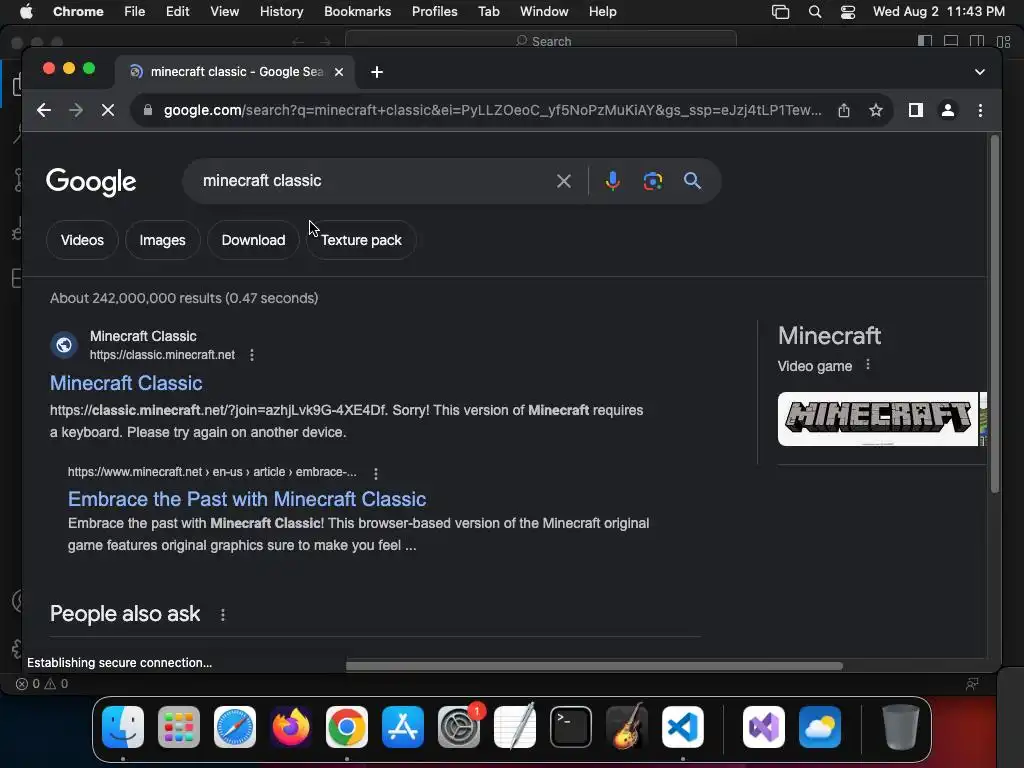The height and width of the screenshot is (768, 1024).
Task: Open Spotlight search in the menu bar
Action: [x=814, y=12]
